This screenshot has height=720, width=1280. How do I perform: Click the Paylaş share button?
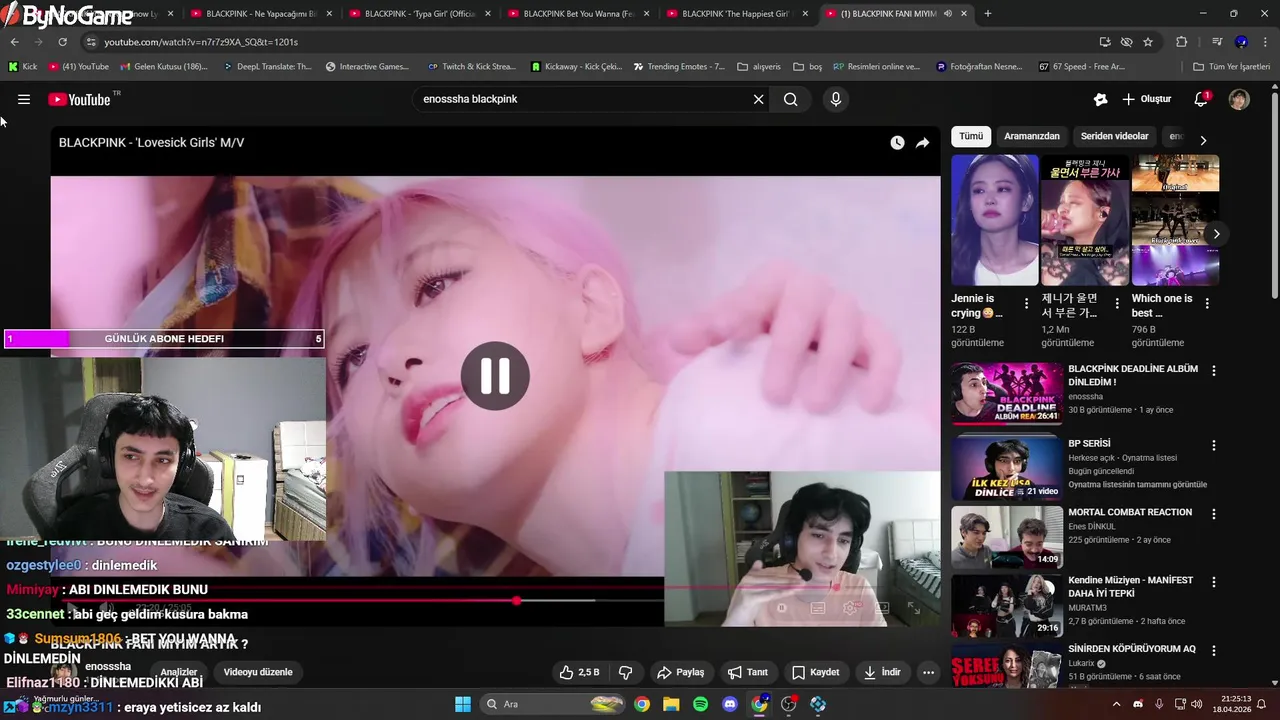[x=680, y=672]
